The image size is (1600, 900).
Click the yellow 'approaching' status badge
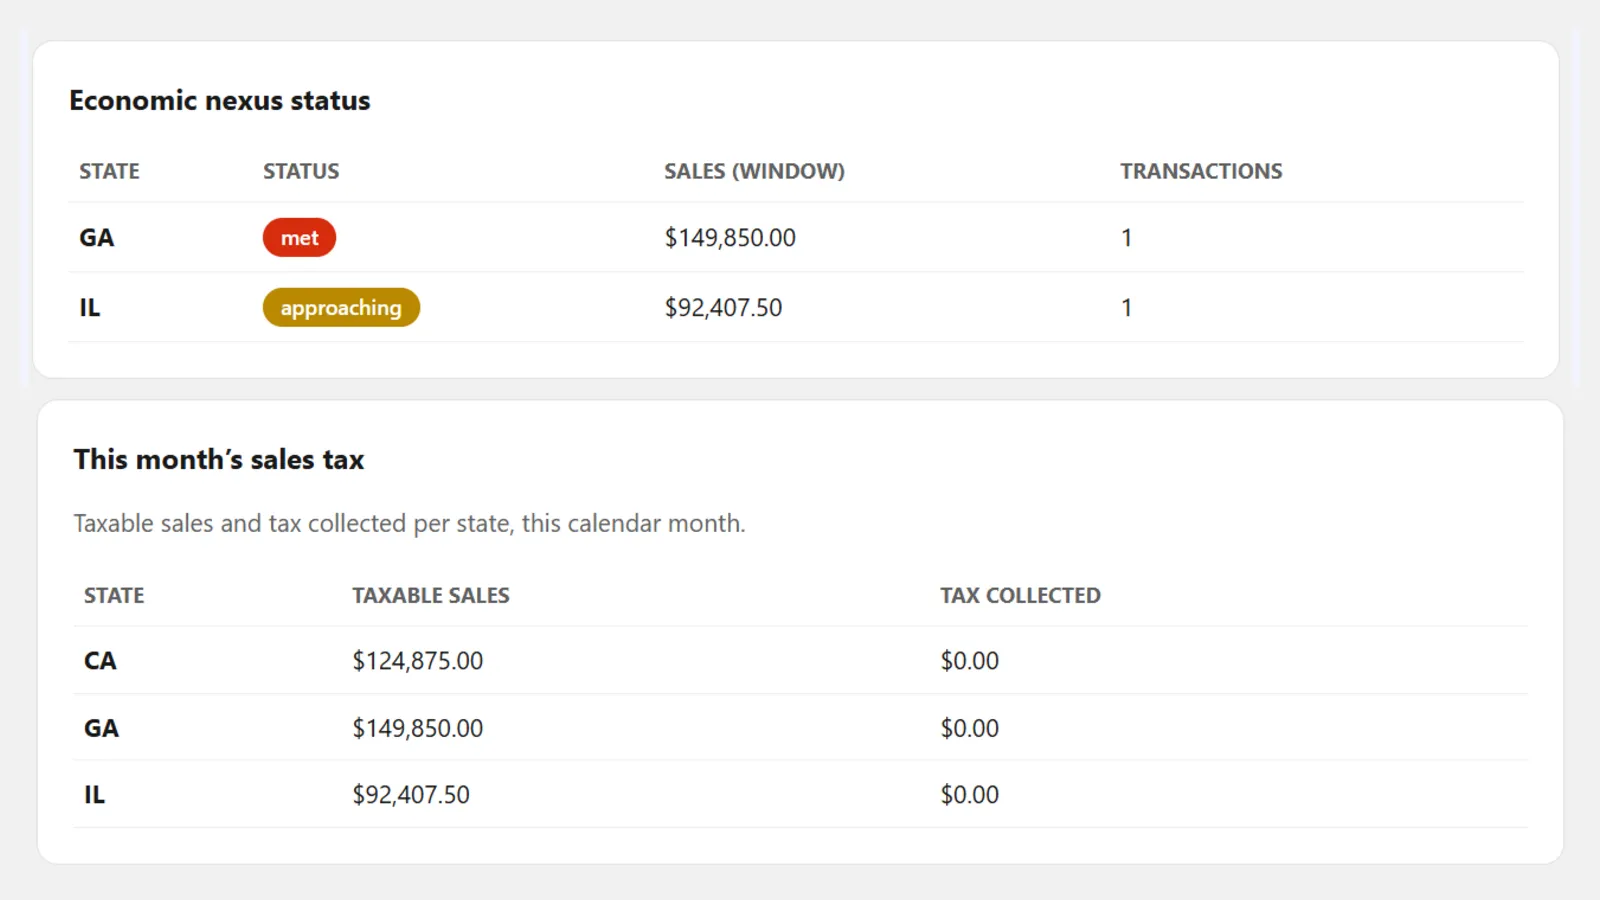point(341,308)
